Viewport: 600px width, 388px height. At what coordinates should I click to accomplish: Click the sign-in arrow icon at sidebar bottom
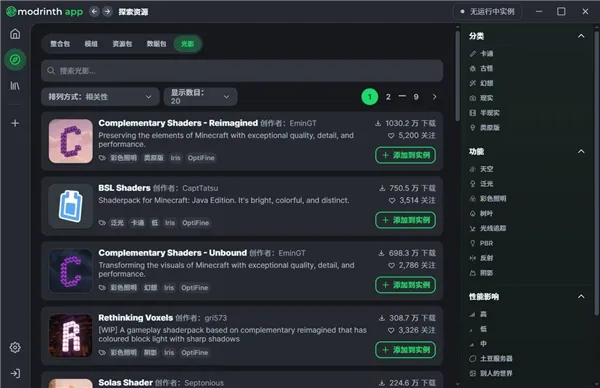[x=15, y=373]
